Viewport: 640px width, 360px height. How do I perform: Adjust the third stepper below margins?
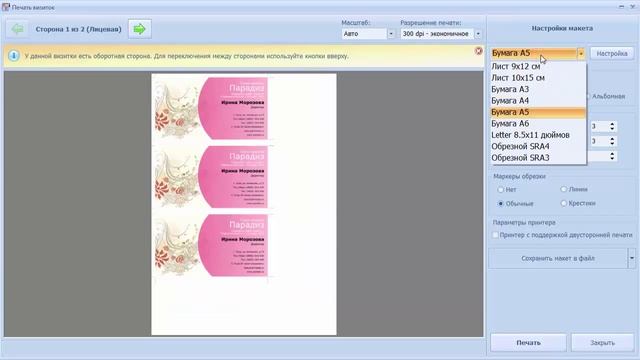612,156
